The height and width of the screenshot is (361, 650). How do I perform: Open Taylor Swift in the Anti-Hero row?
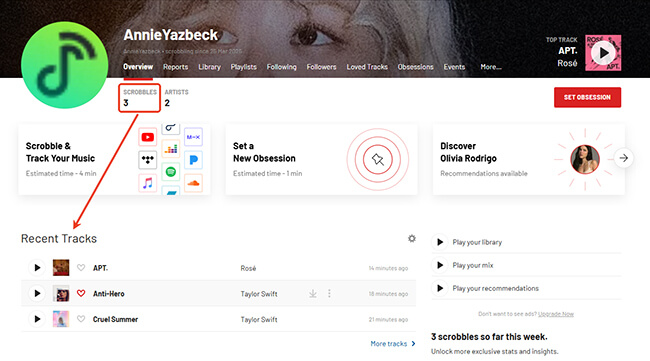point(259,294)
